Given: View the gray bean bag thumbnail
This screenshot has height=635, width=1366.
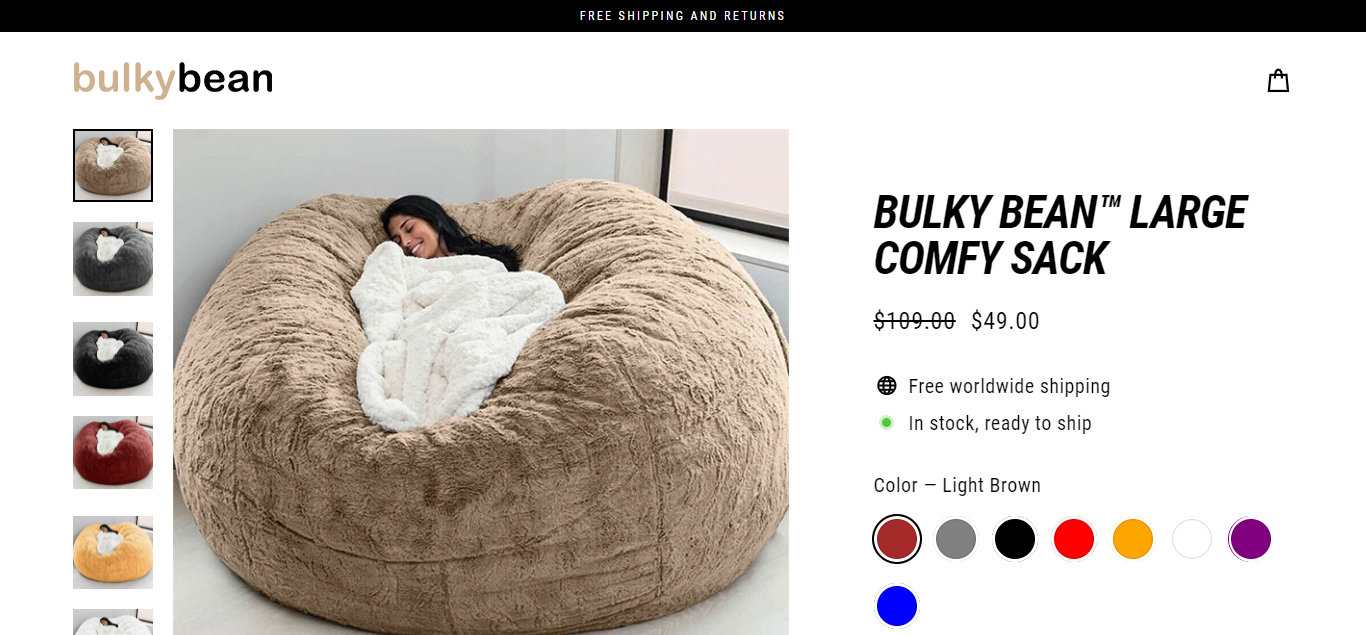Looking at the screenshot, I should [x=113, y=259].
